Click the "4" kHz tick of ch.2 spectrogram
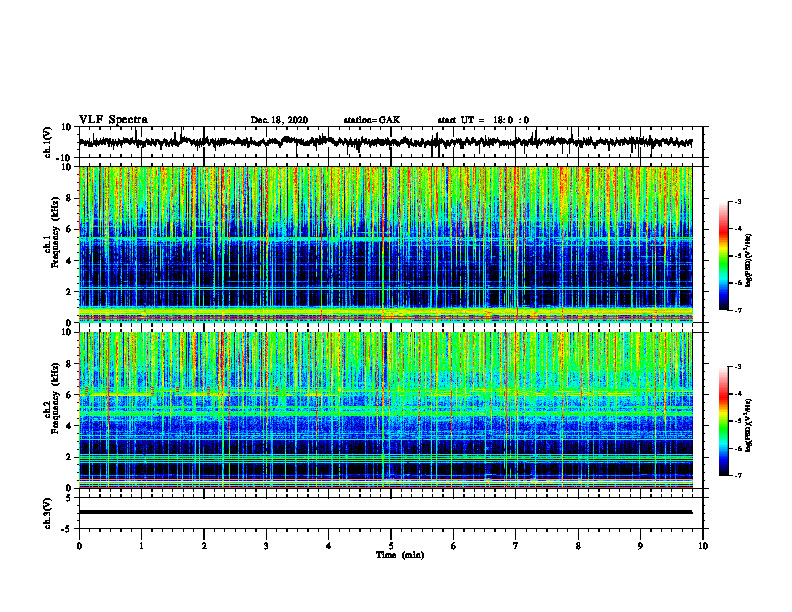The image size is (792, 612). (x=69, y=426)
